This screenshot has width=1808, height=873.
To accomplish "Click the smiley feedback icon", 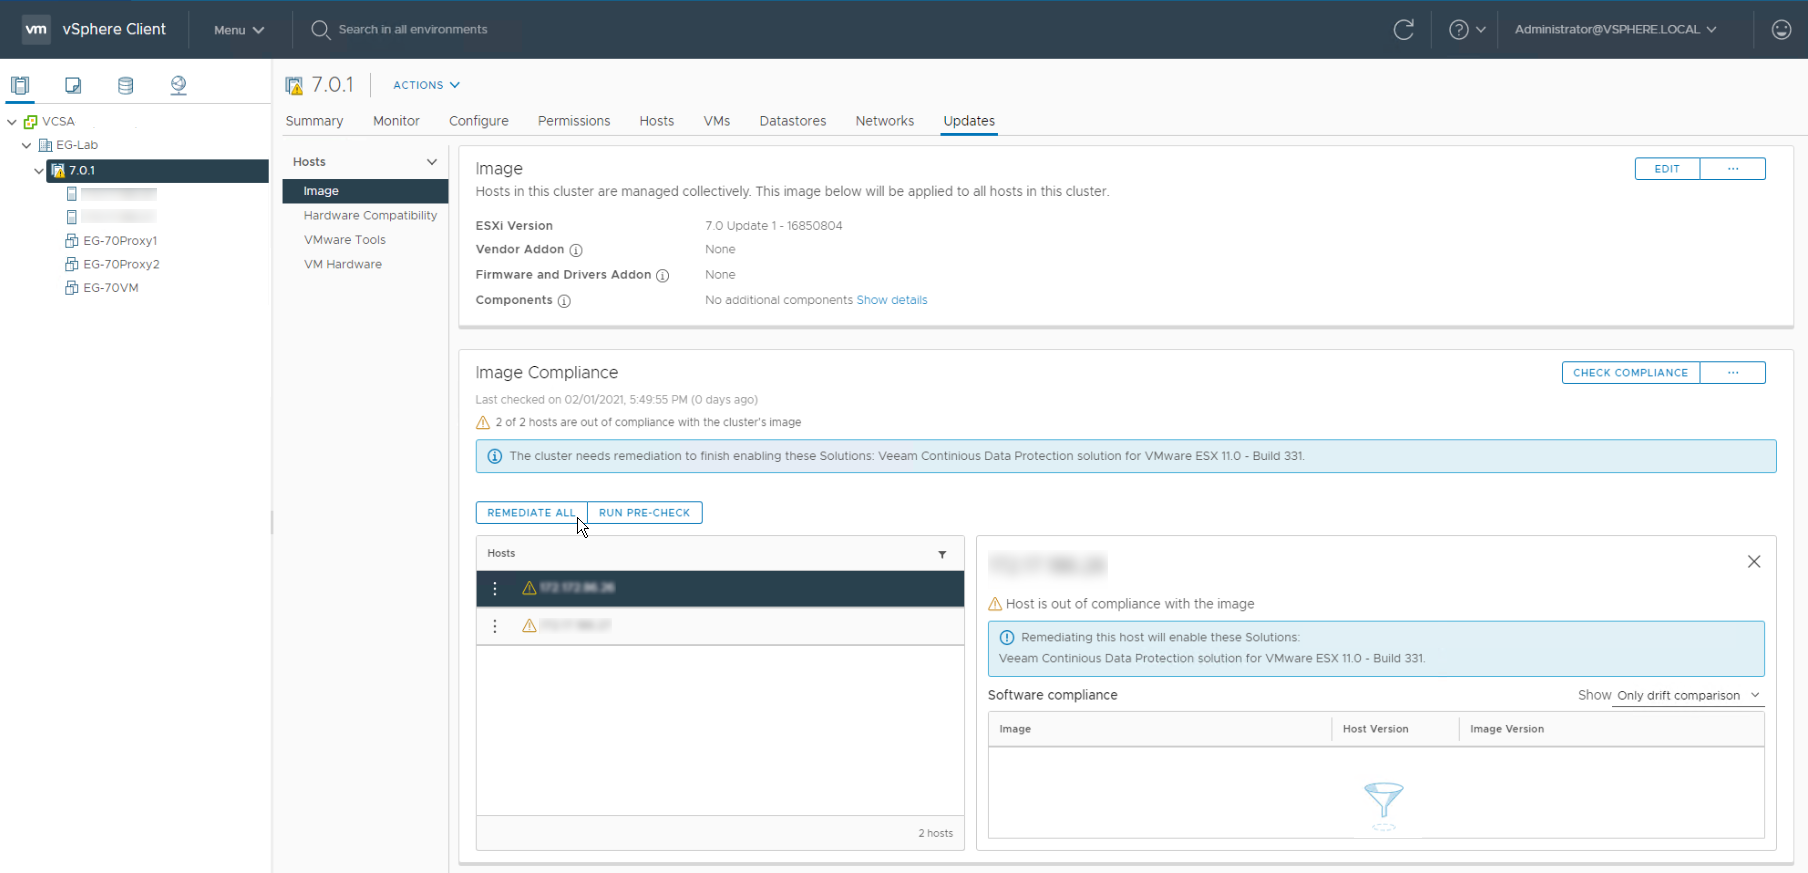I will click(1781, 30).
